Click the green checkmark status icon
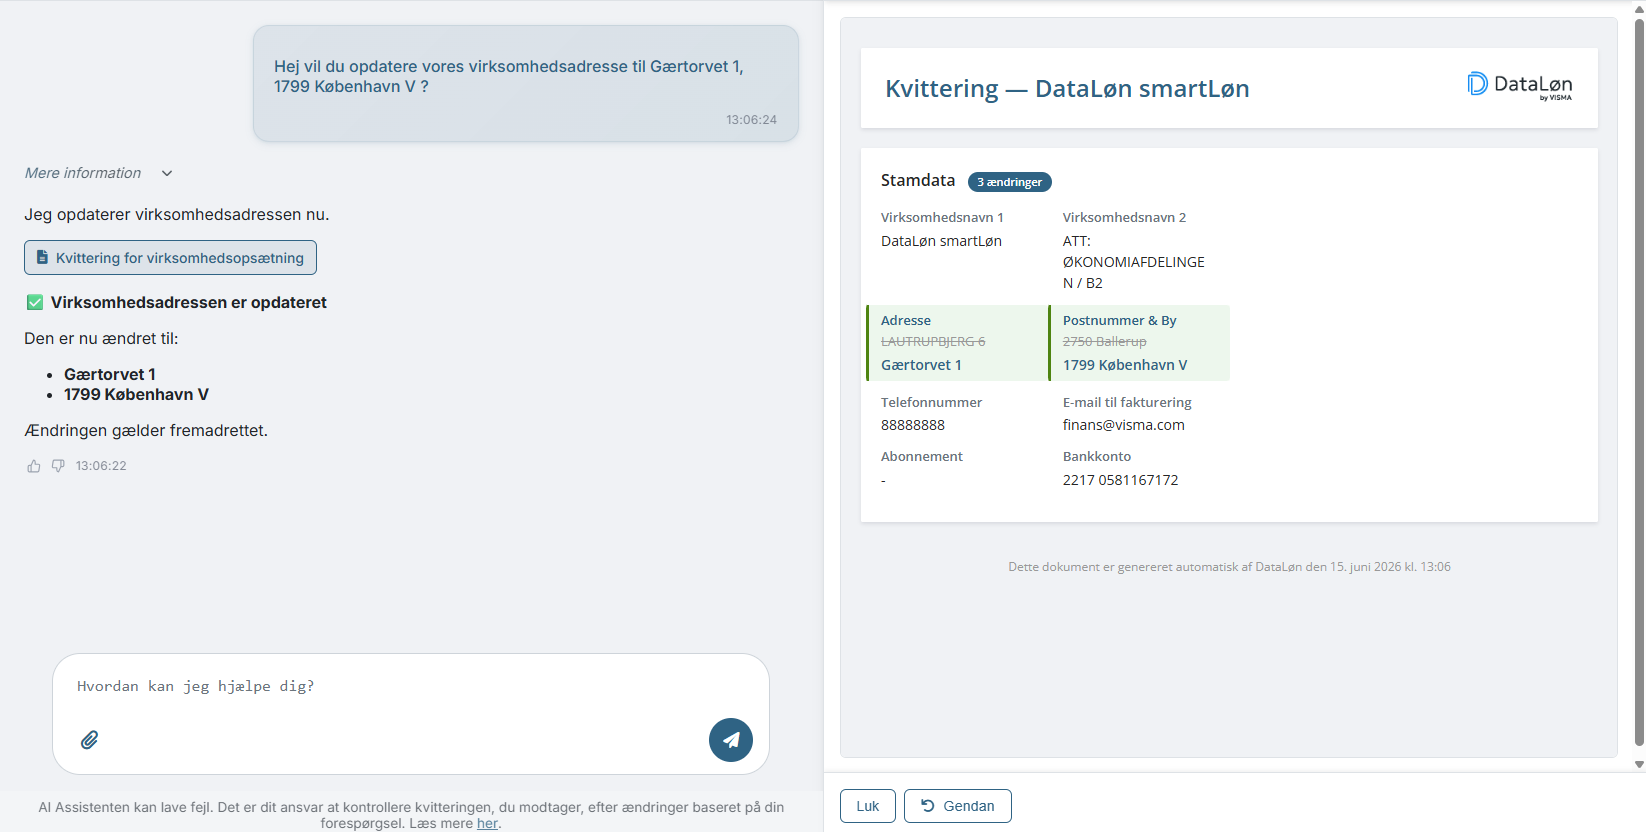The height and width of the screenshot is (832, 1646). tap(35, 302)
